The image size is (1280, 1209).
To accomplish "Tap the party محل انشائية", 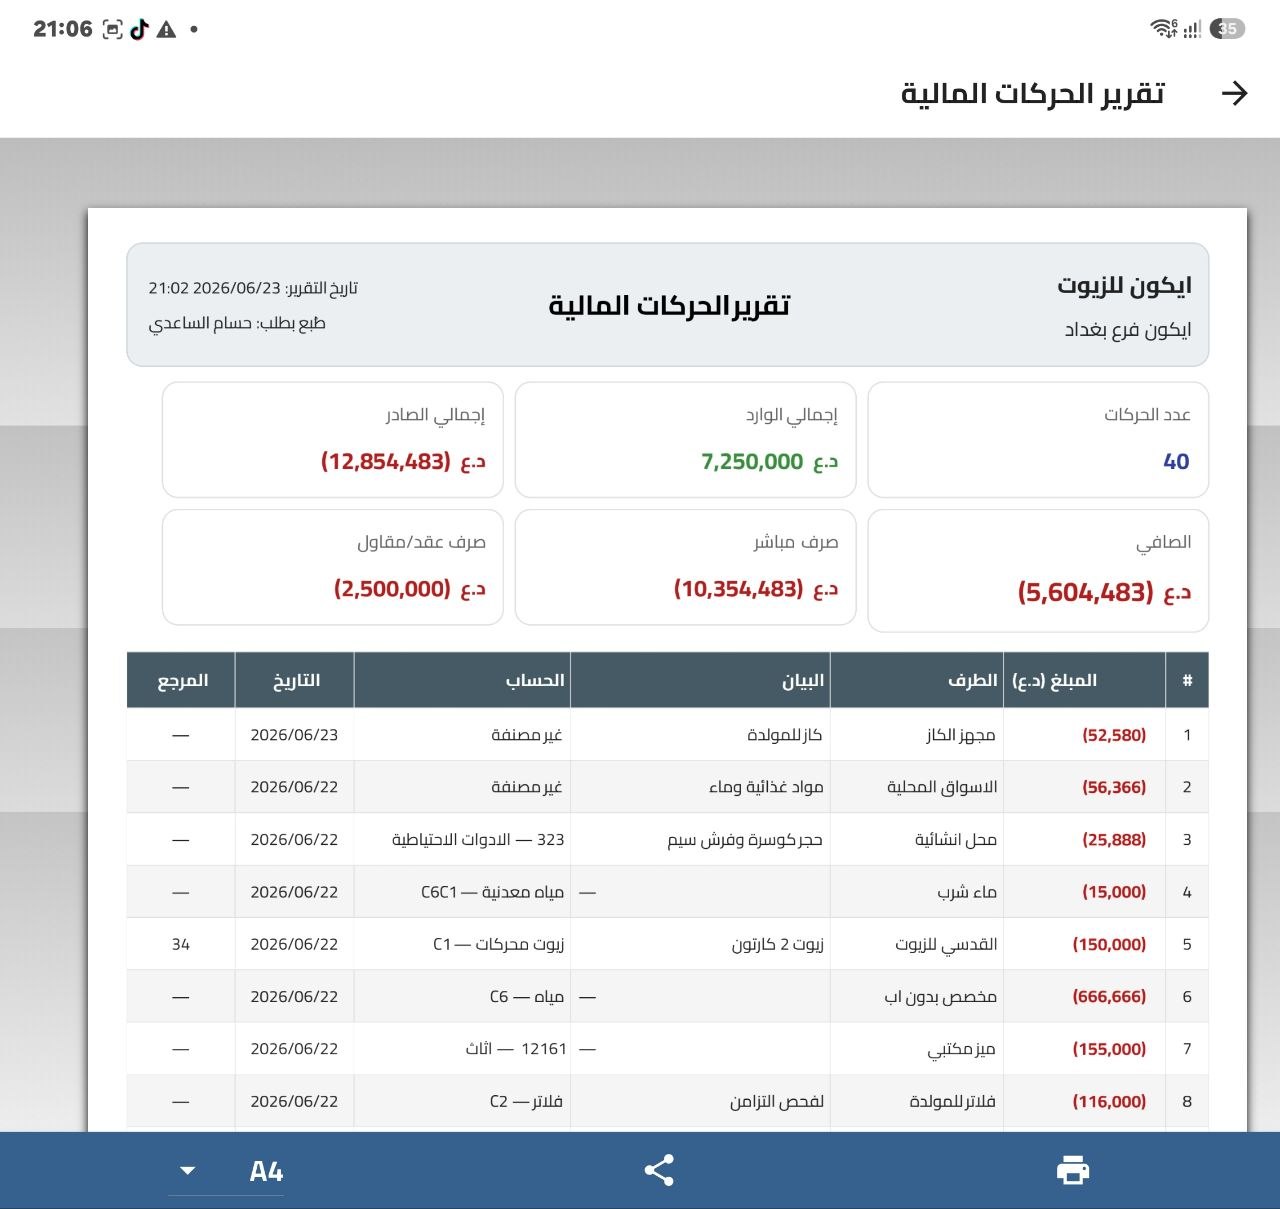I will point(956,840).
